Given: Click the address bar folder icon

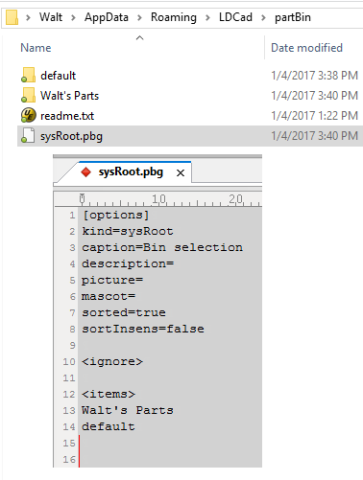Looking at the screenshot, I should (x=12, y=17).
